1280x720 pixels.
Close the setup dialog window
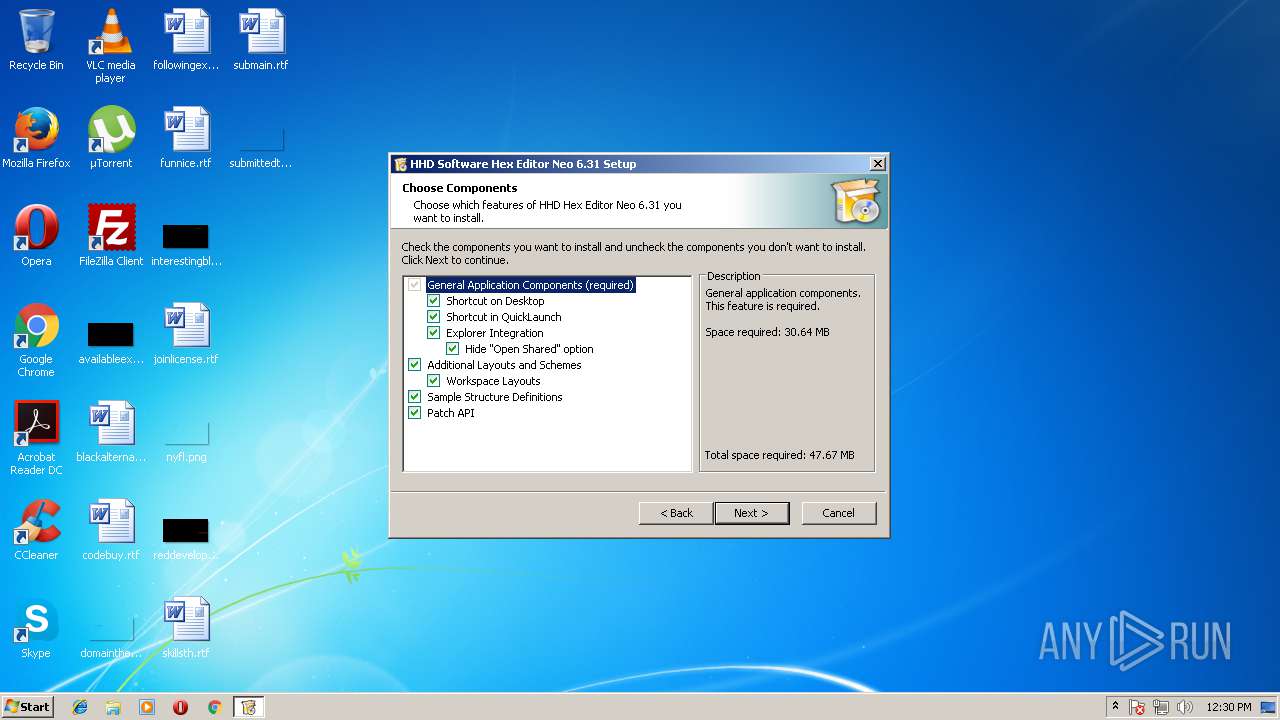[877, 164]
